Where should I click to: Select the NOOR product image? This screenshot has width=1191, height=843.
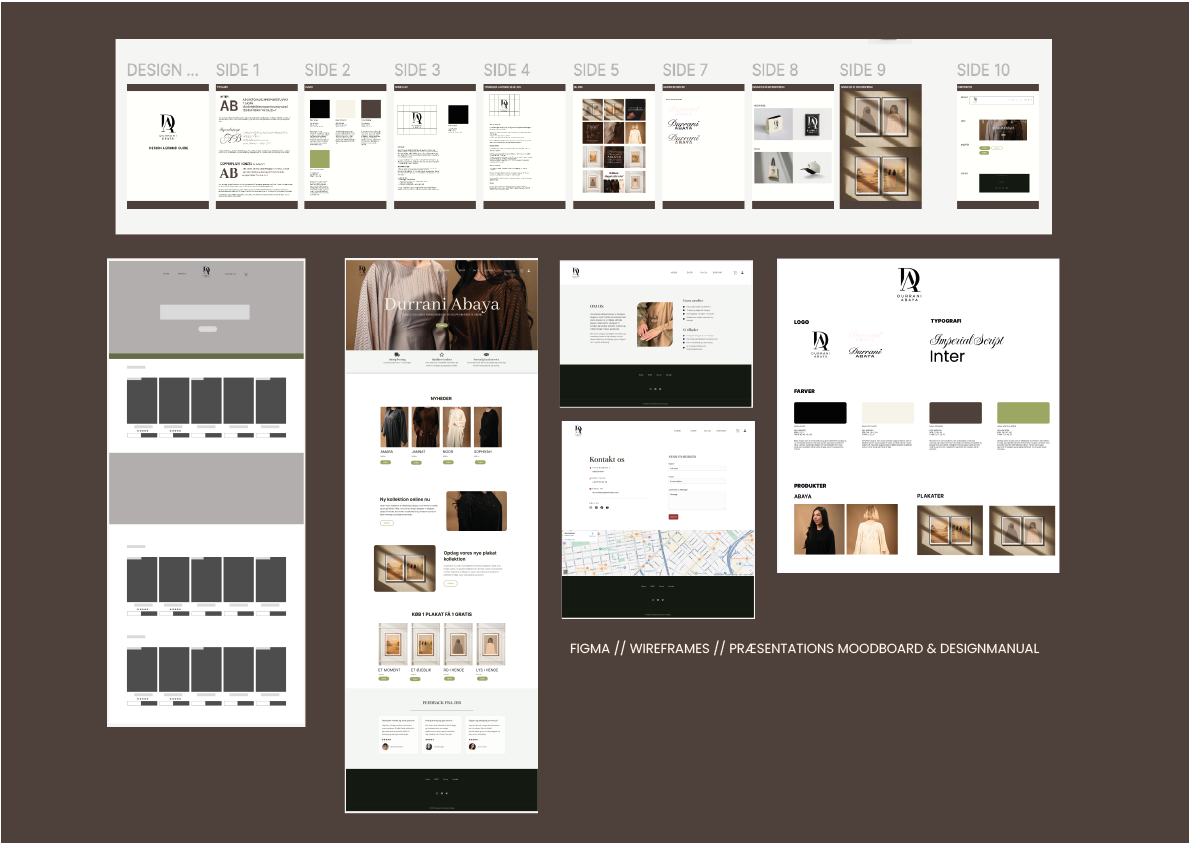tap(456, 427)
